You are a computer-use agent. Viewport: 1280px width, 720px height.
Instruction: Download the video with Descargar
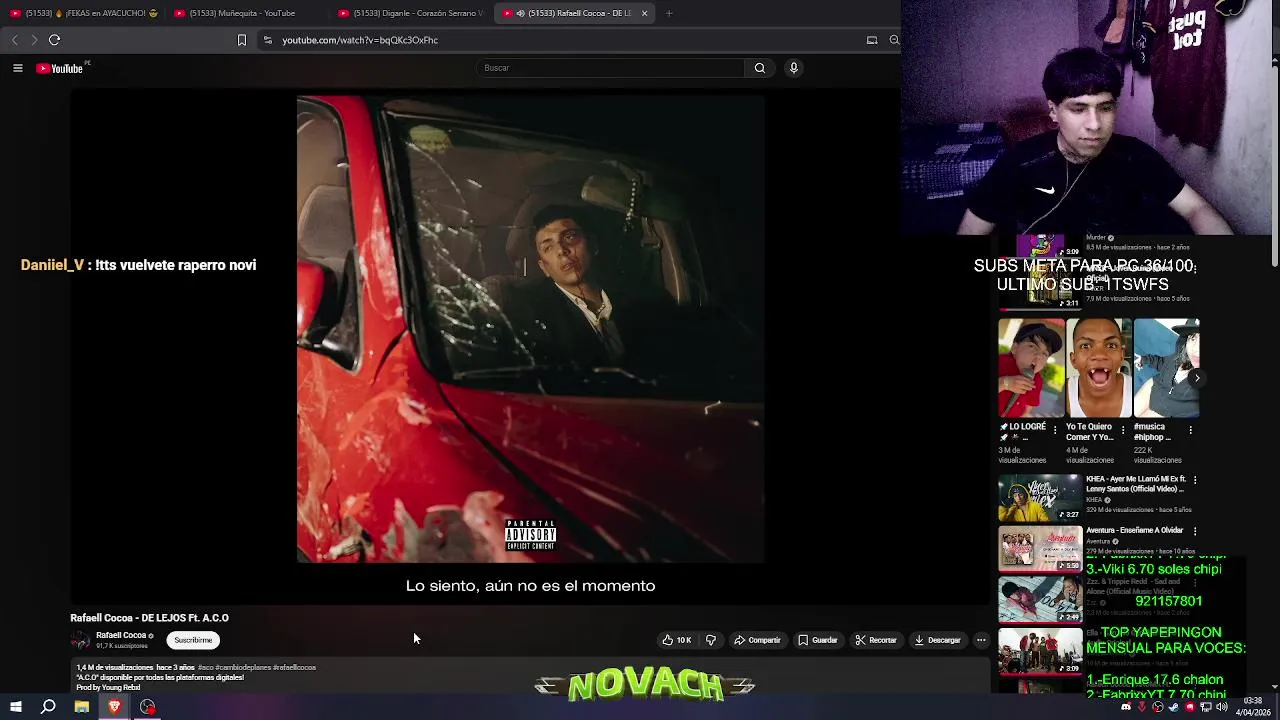pyautogui.click(x=937, y=640)
